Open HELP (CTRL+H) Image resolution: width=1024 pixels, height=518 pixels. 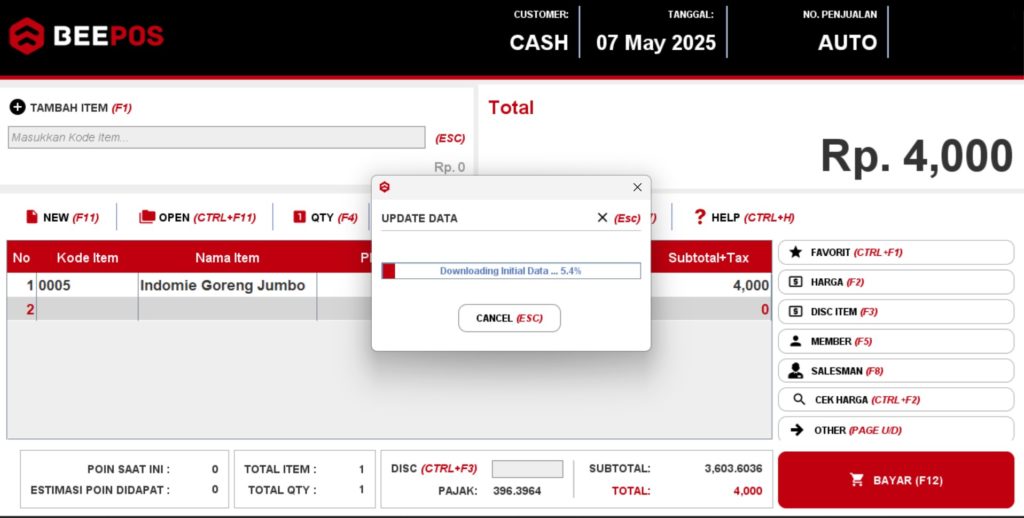click(x=744, y=218)
